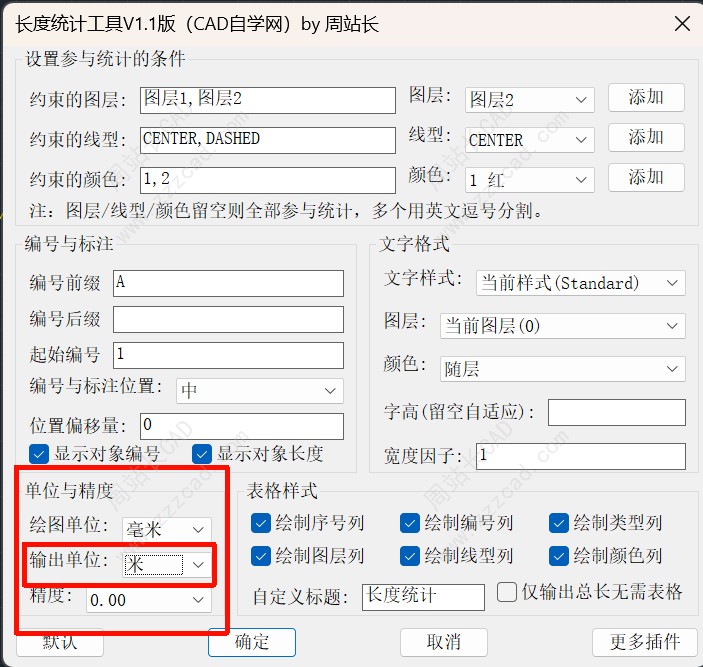This screenshot has width=703, height=667.
Task: Click the 更多插件 button
Action: click(x=644, y=641)
